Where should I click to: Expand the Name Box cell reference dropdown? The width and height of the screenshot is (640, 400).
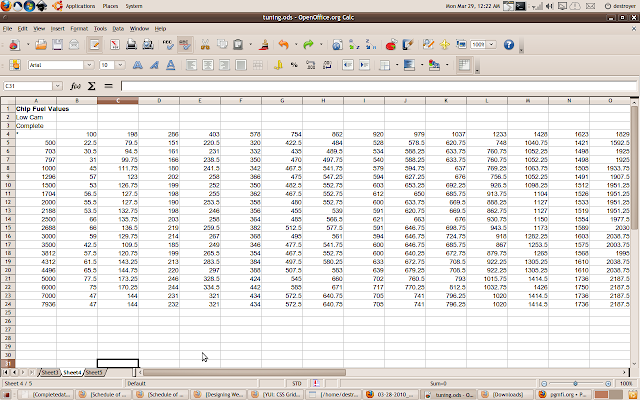coord(59,86)
